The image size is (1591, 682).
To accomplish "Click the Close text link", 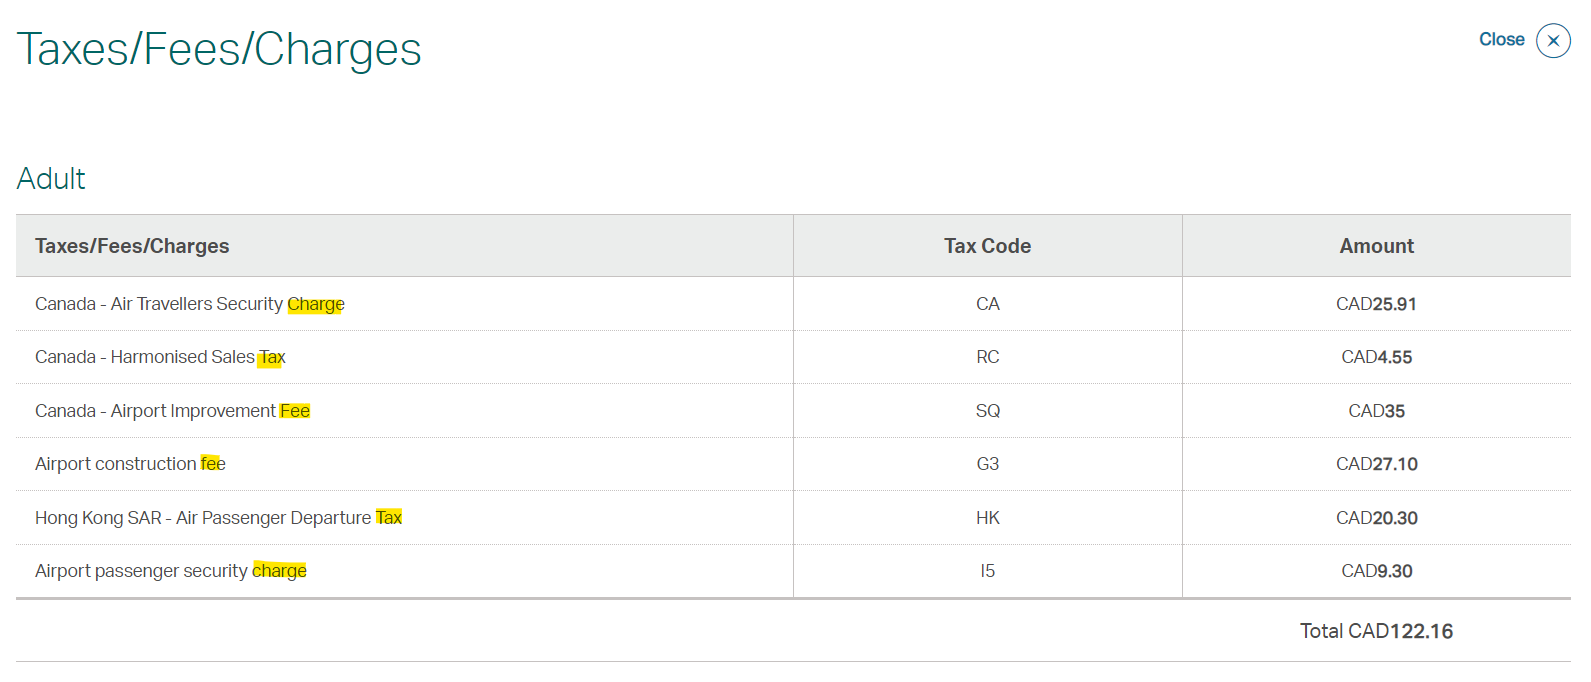I will pos(1501,40).
